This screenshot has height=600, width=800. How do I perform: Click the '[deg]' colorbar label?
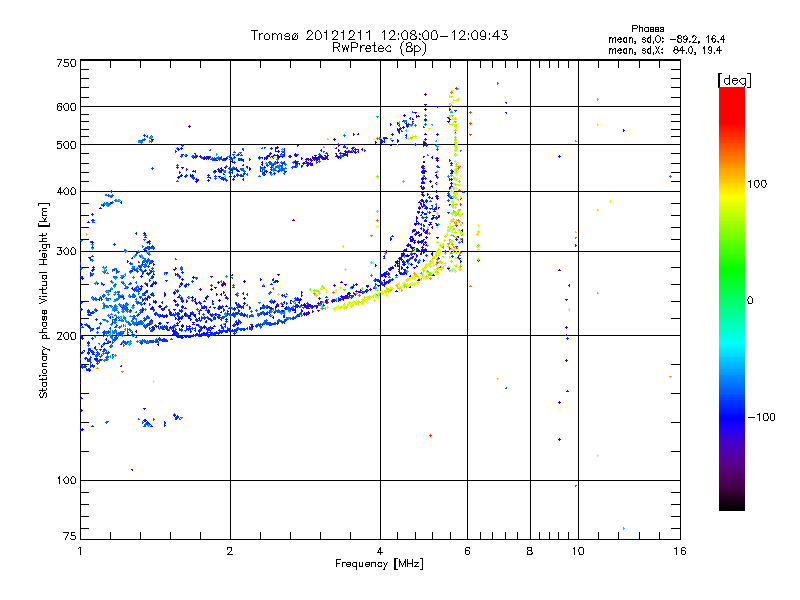(734, 80)
